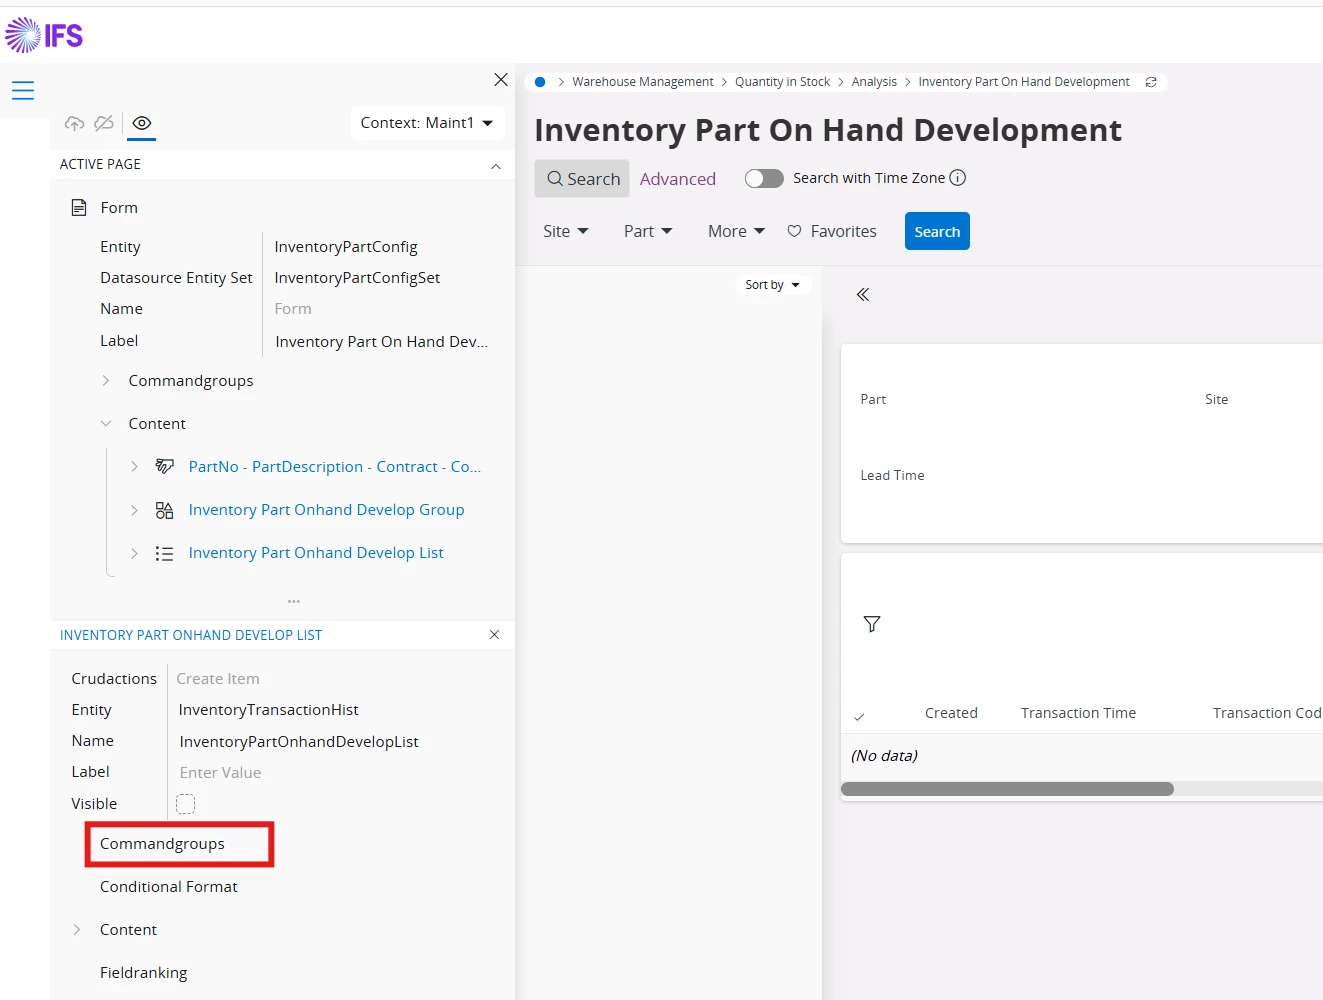The height and width of the screenshot is (1000, 1323).
Task: Toggle the select-all checkmark in list header
Action: (x=859, y=716)
